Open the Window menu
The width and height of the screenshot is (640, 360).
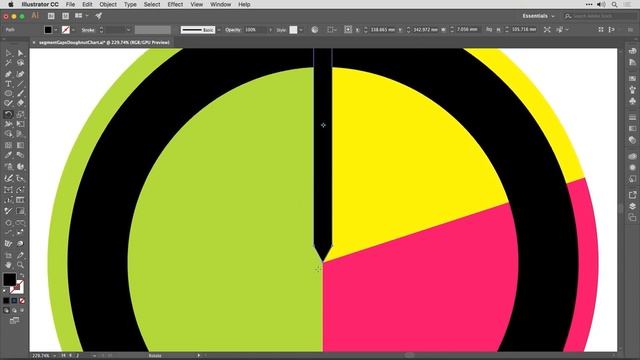coord(220,4)
